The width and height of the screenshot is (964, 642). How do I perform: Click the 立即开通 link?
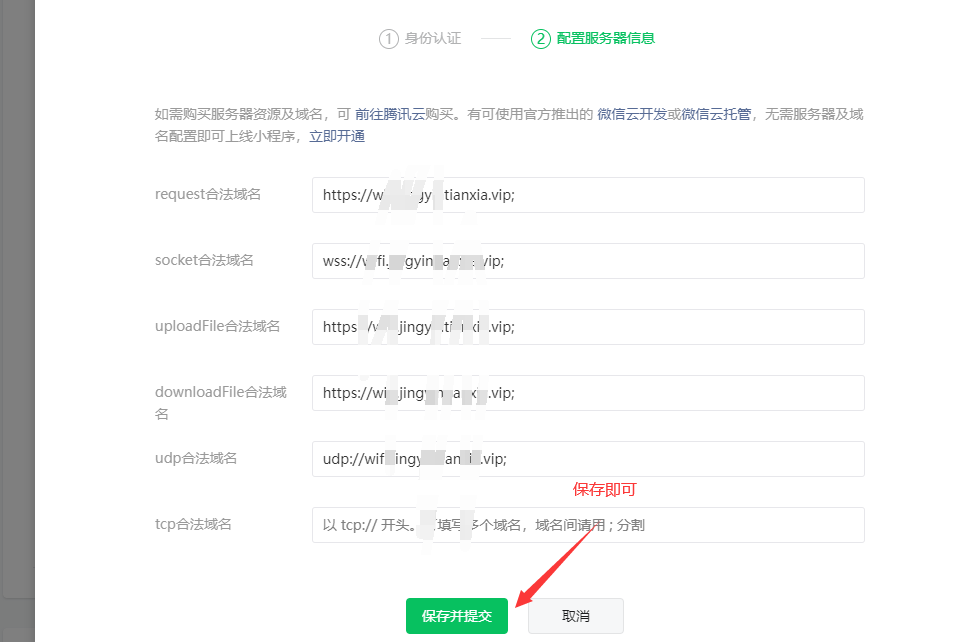[337, 137]
